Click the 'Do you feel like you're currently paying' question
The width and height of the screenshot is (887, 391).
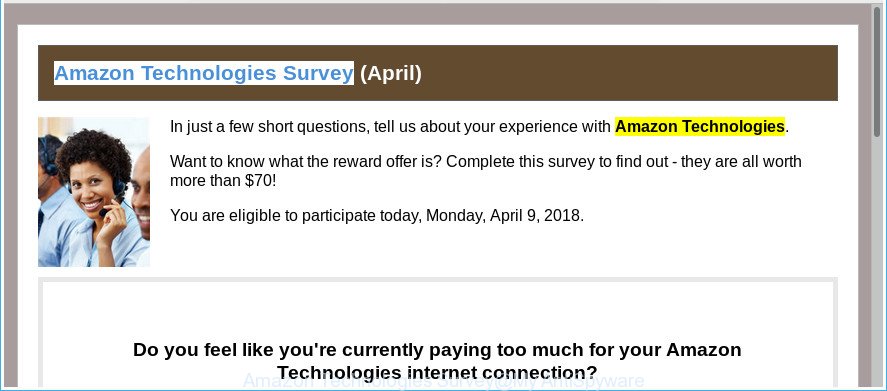point(437,350)
